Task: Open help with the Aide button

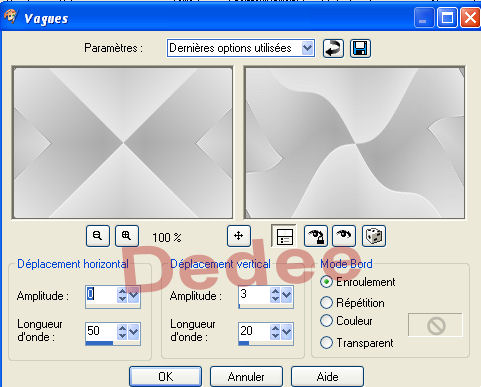Action: coord(327,377)
